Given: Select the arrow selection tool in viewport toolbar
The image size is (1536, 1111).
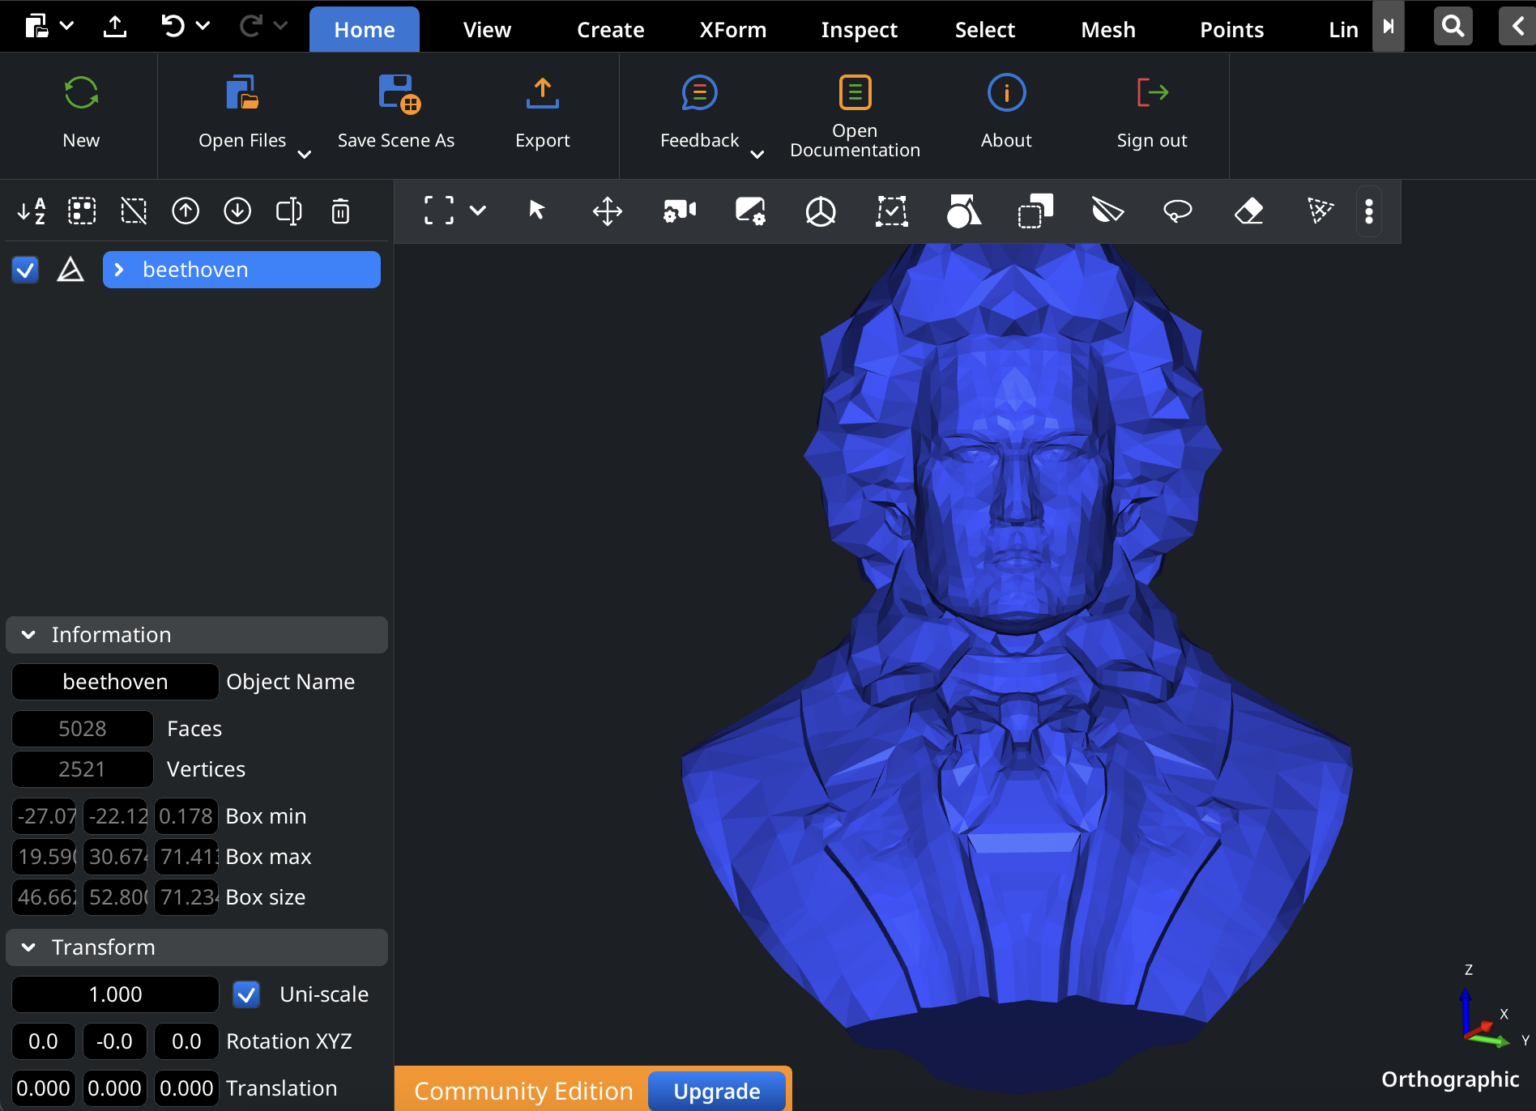Looking at the screenshot, I should coord(536,211).
